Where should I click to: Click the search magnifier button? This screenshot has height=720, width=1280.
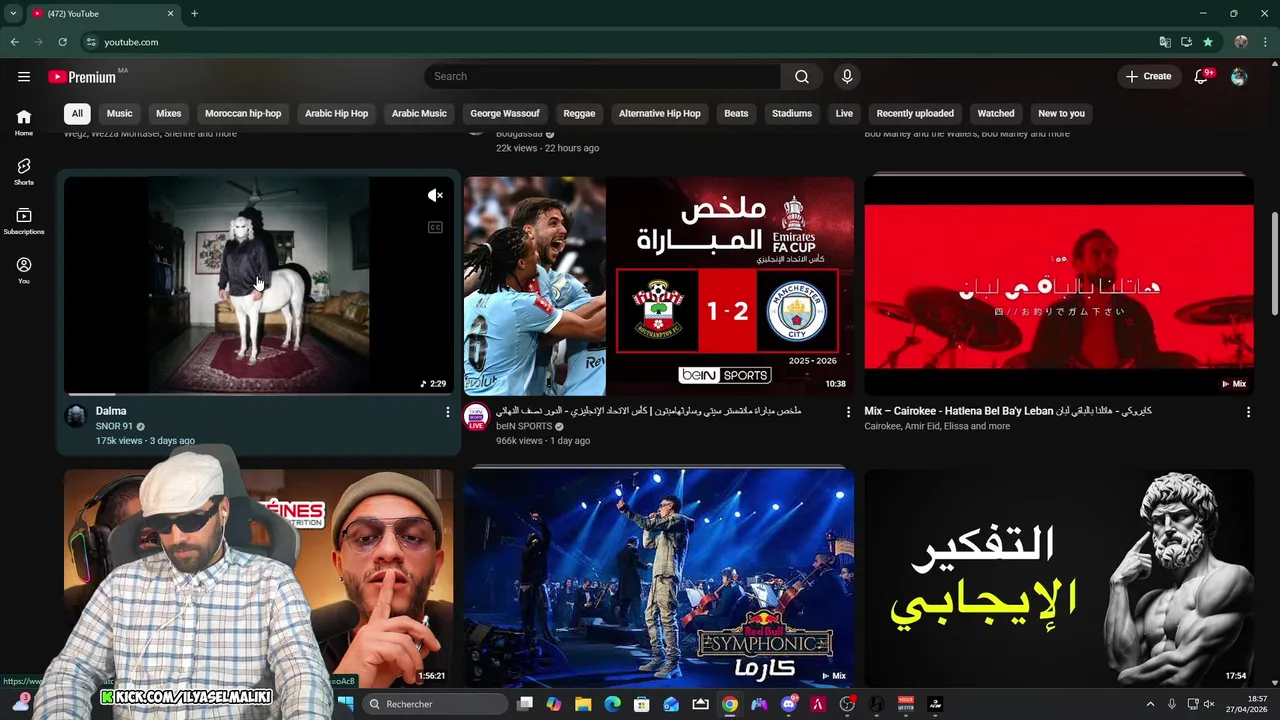point(802,76)
